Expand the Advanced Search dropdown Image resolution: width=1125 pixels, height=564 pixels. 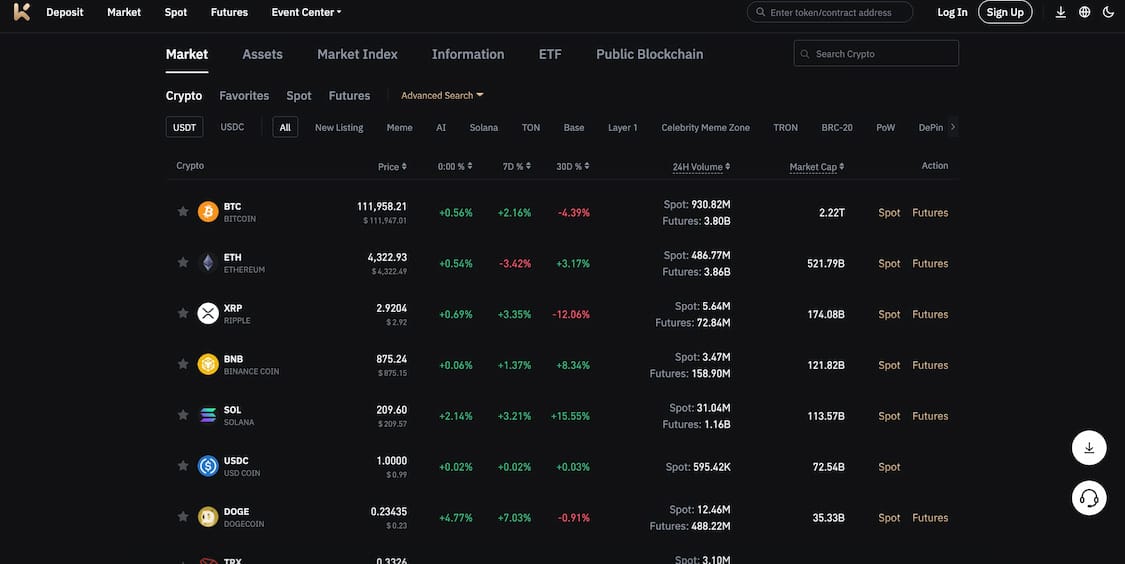442,95
